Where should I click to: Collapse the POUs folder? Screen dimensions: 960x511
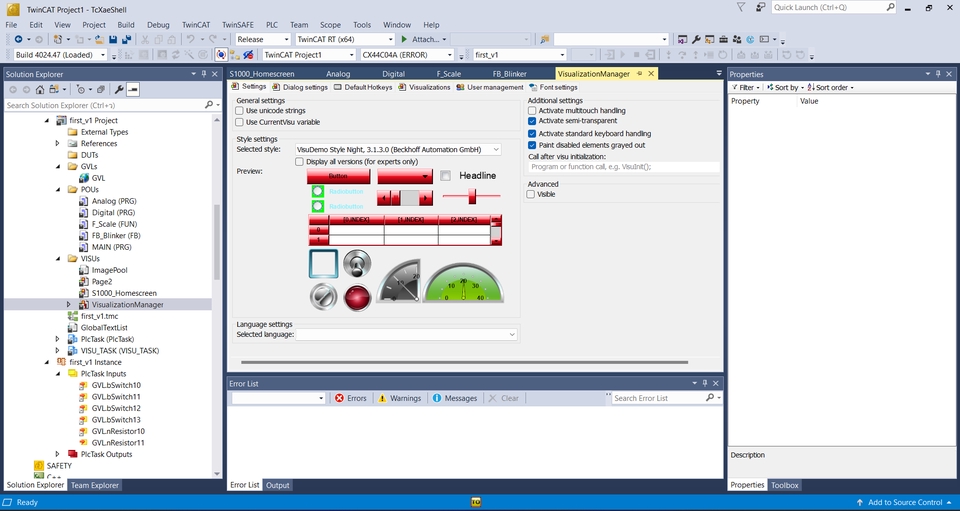pos(58,190)
